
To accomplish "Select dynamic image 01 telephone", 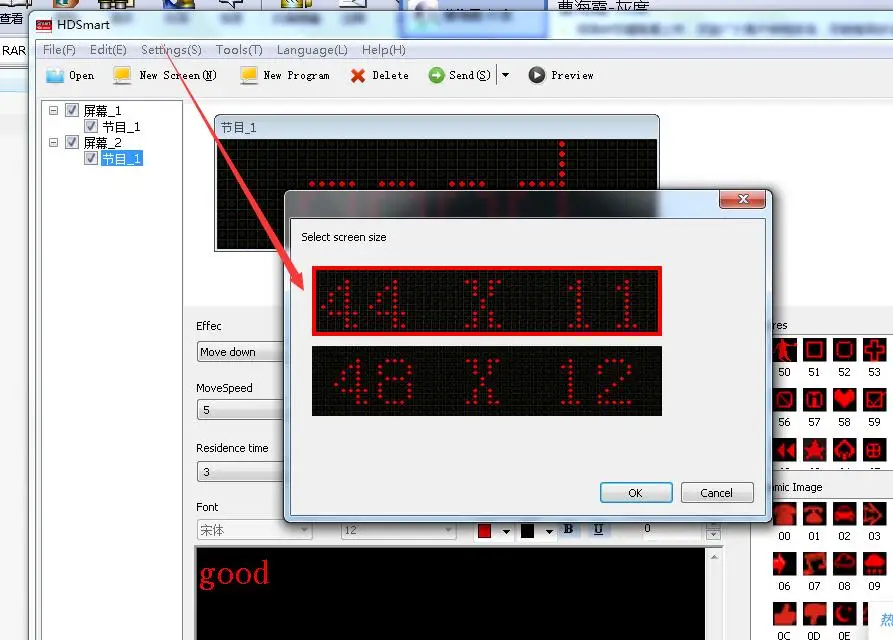I will 814,514.
